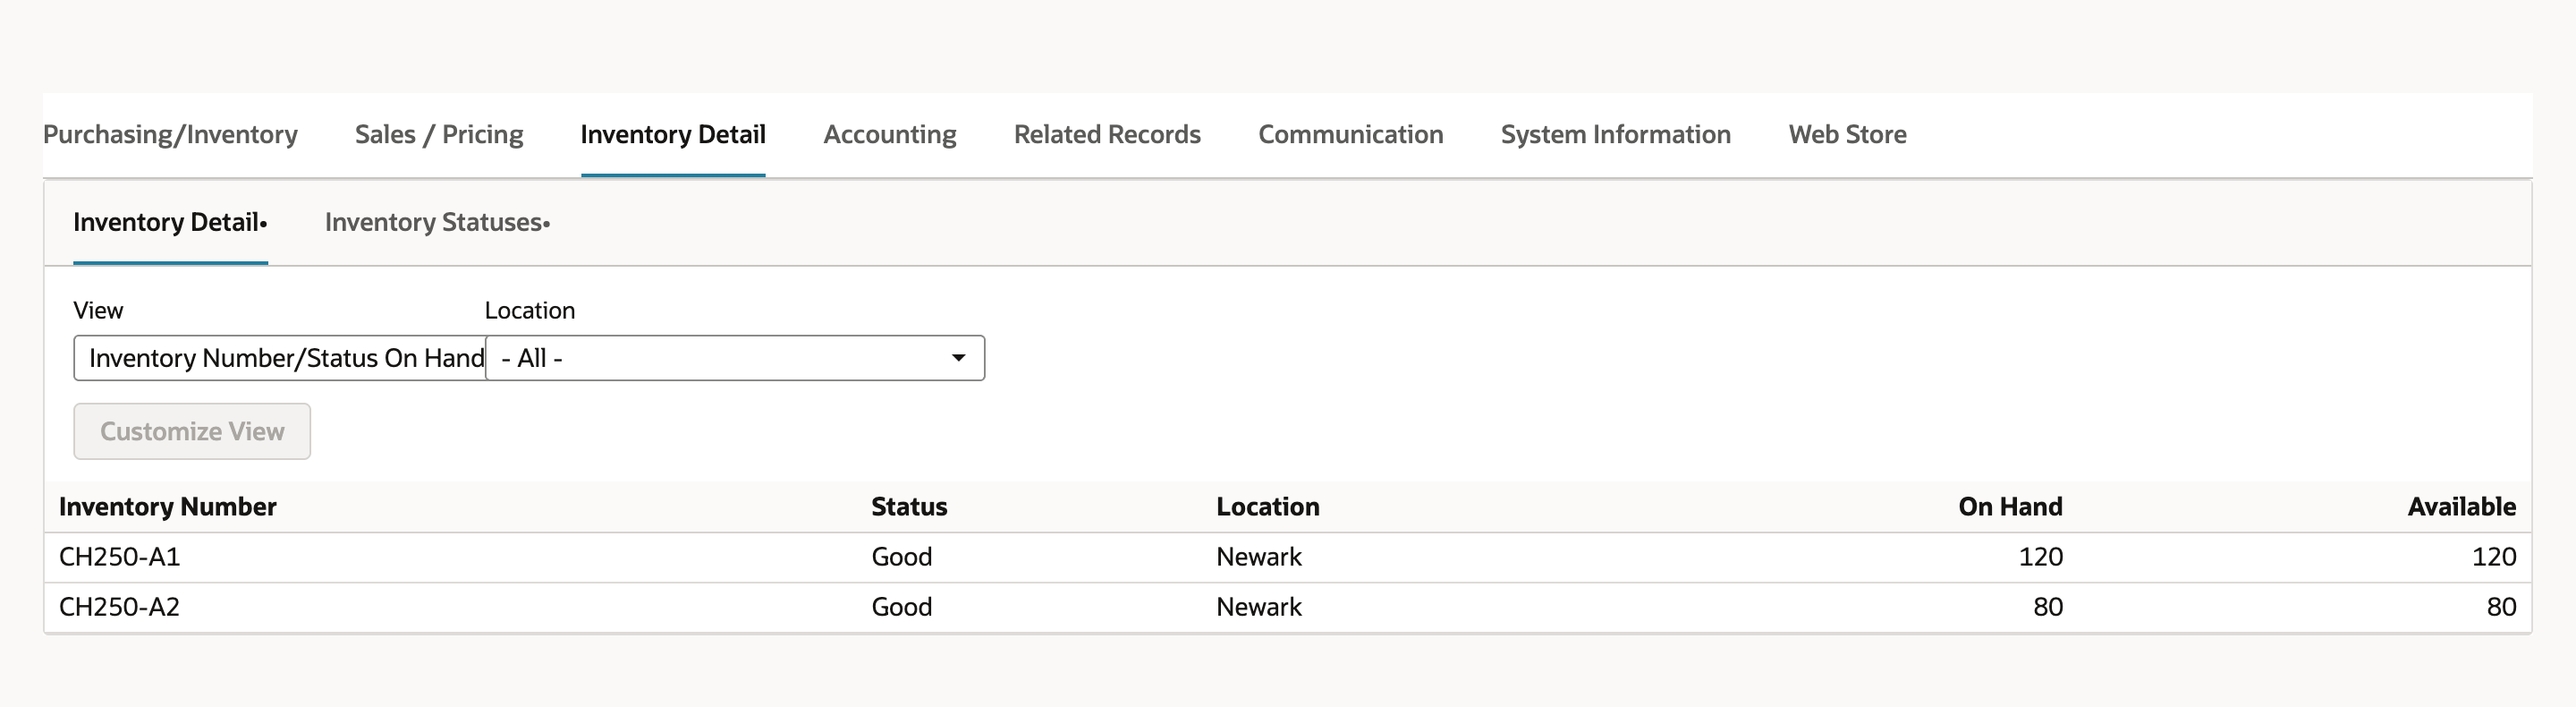This screenshot has height=707, width=2576.
Task: Show the System Information tab
Action: pos(1616,134)
